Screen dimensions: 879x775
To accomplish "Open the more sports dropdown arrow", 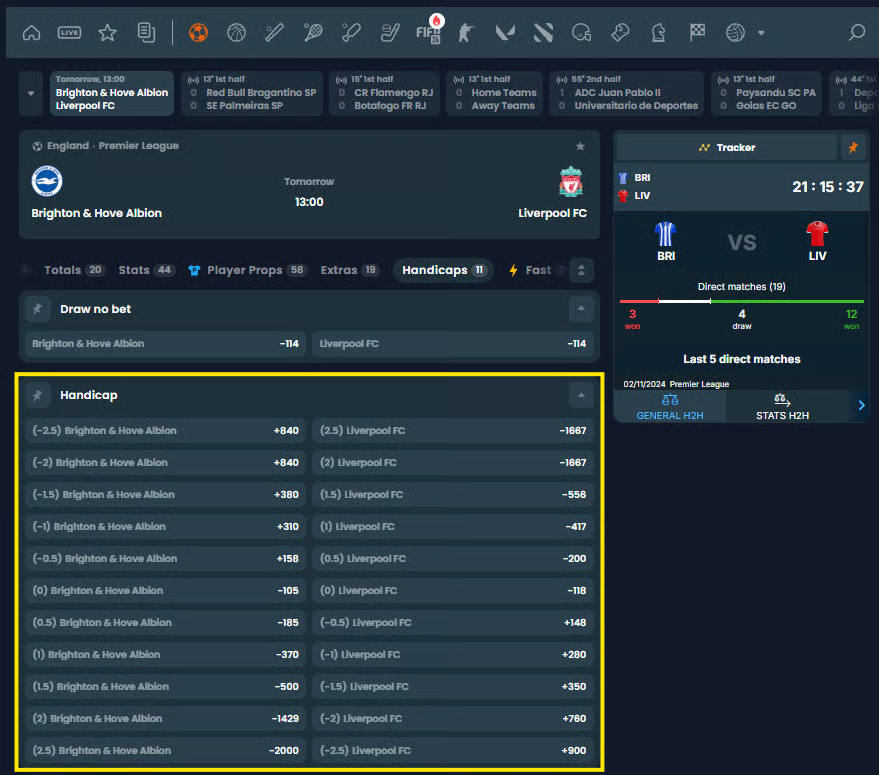I will (x=761, y=32).
